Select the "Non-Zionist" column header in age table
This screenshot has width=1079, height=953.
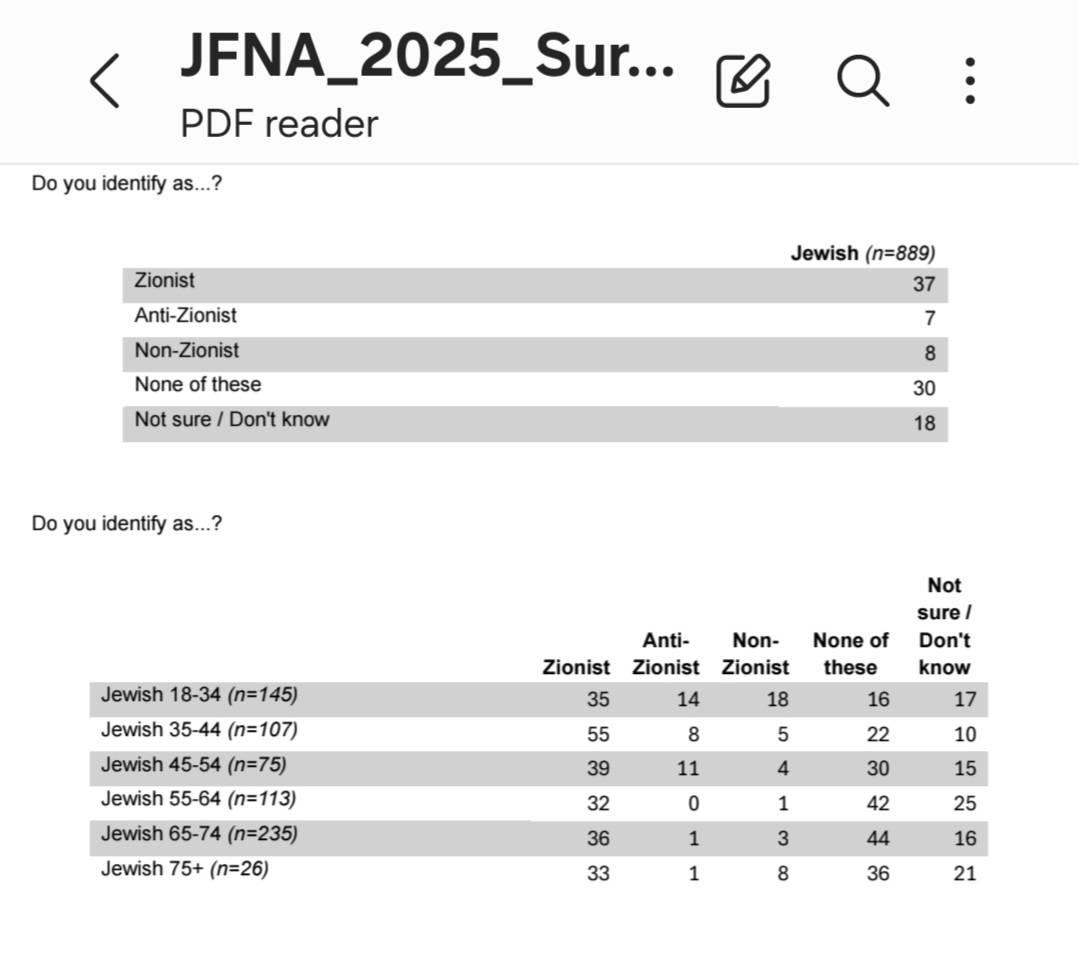[755, 654]
